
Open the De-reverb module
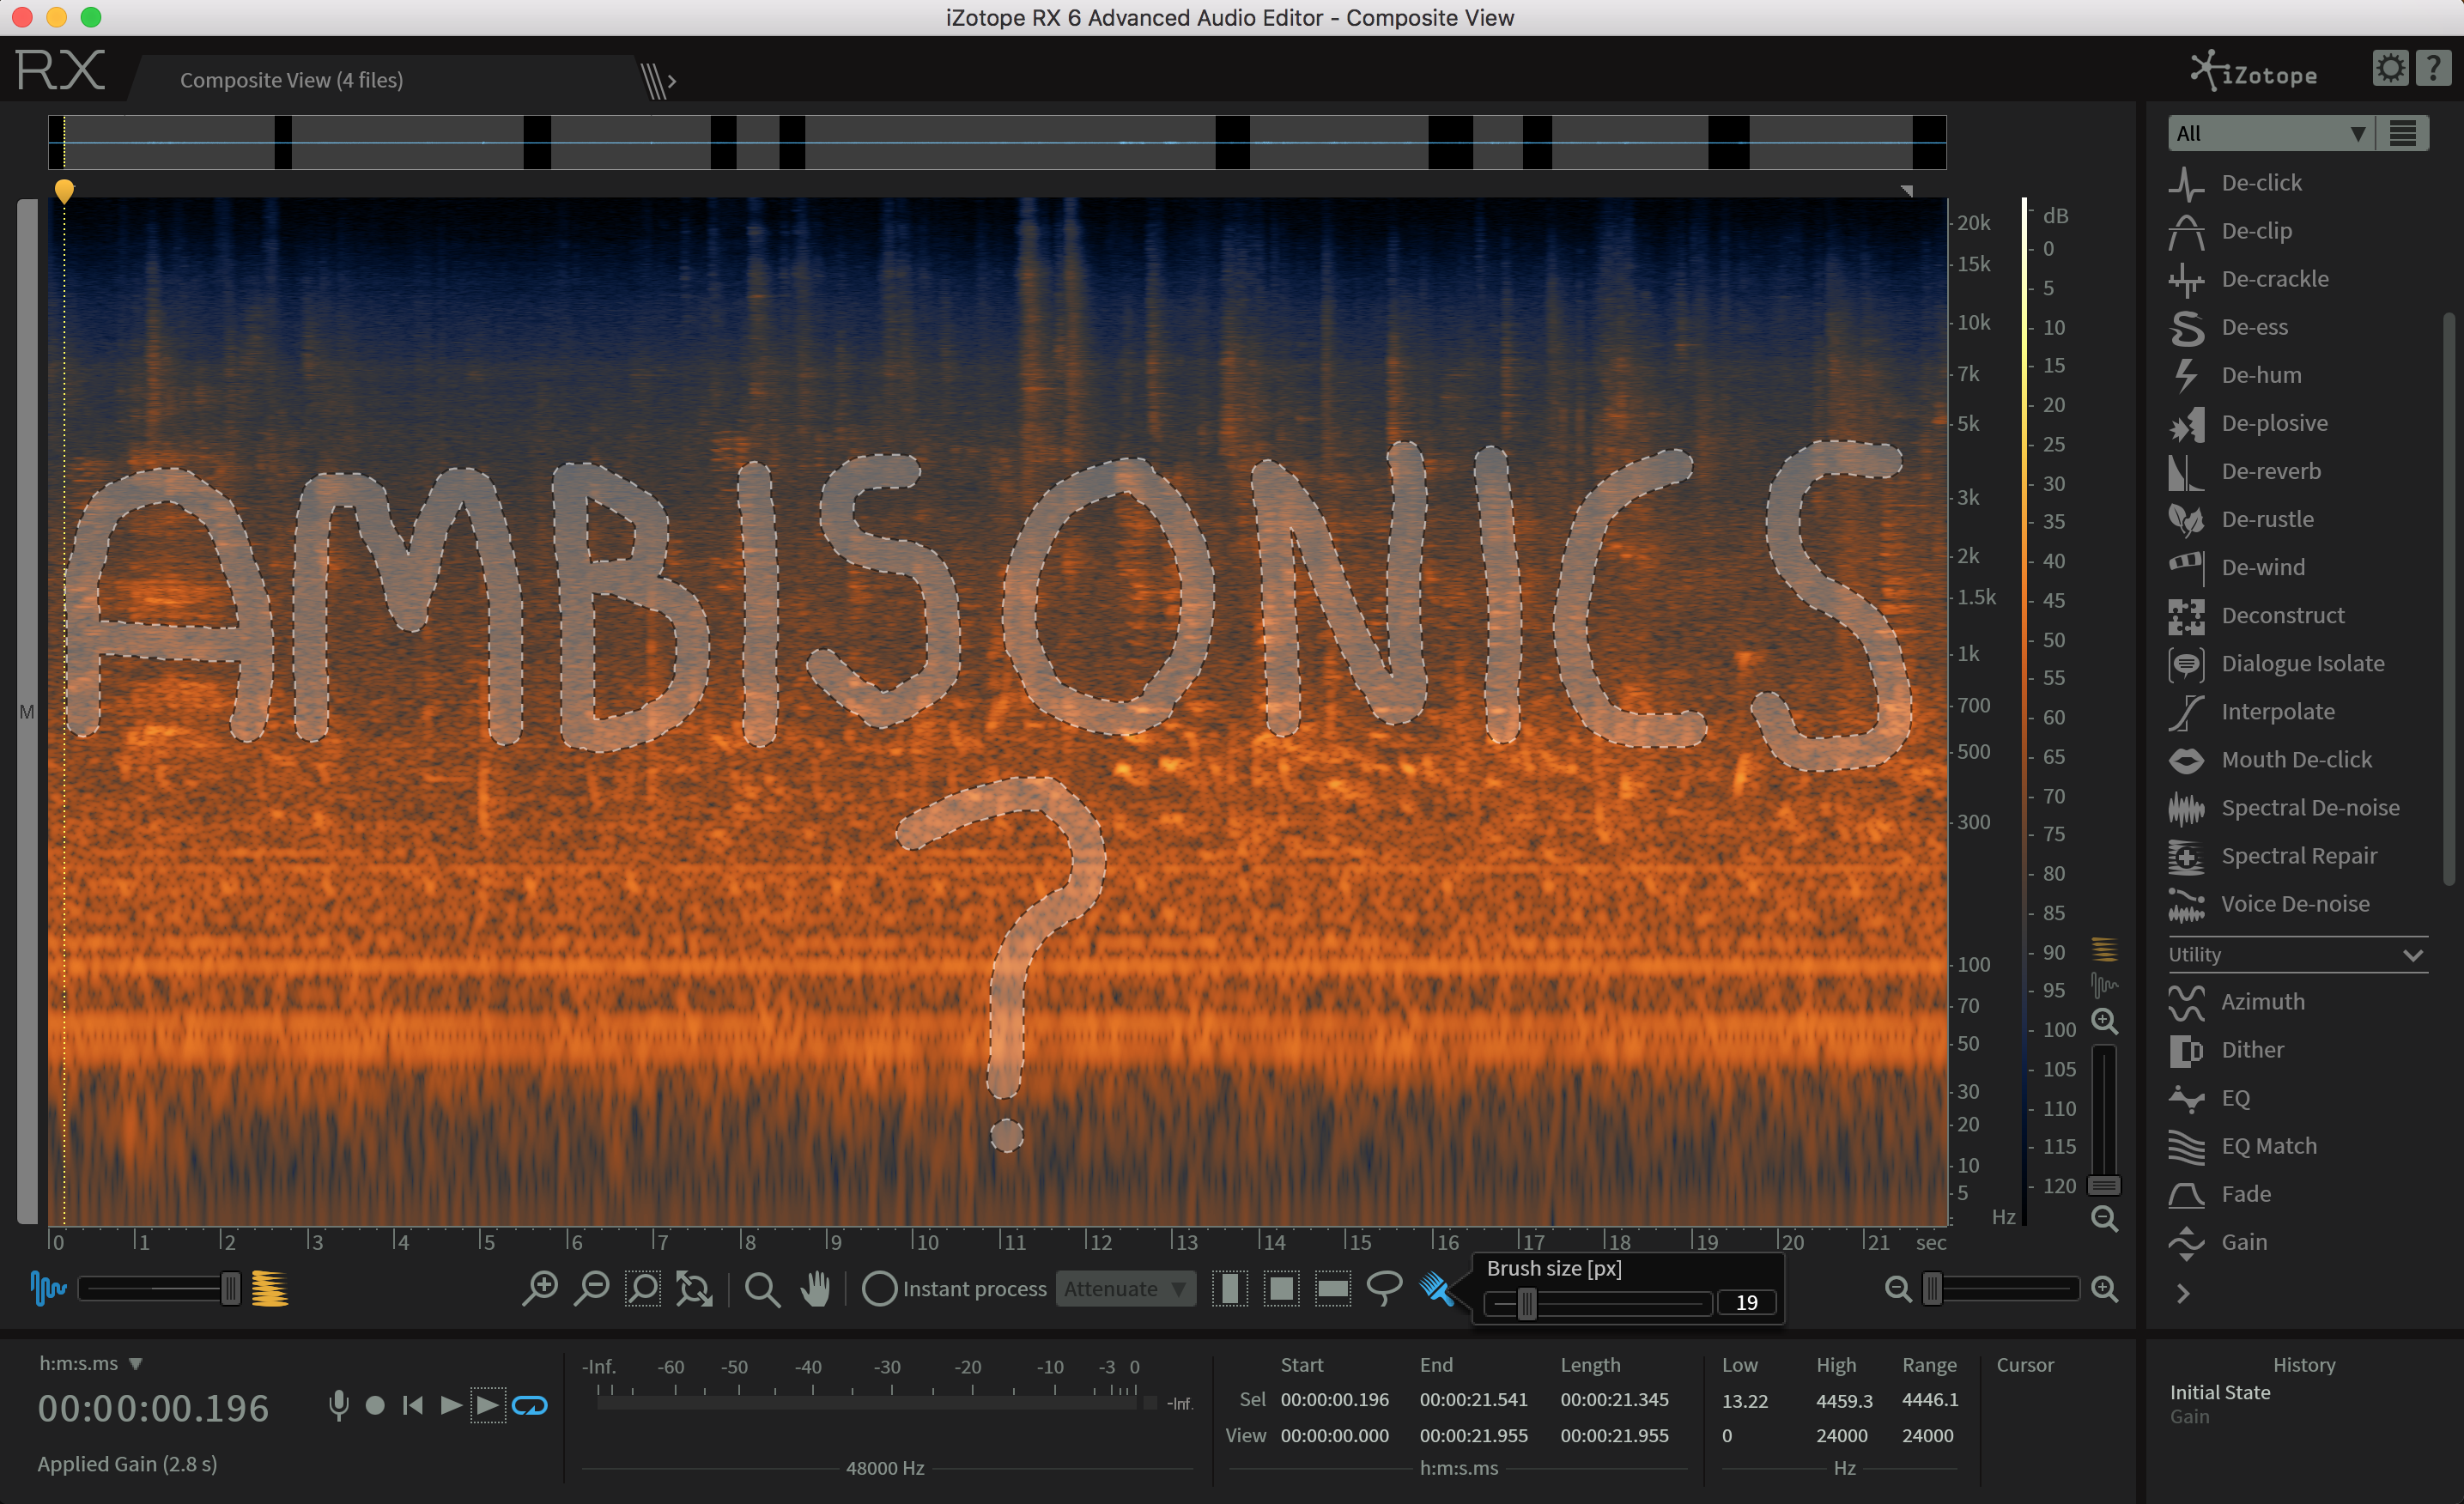[2270, 471]
